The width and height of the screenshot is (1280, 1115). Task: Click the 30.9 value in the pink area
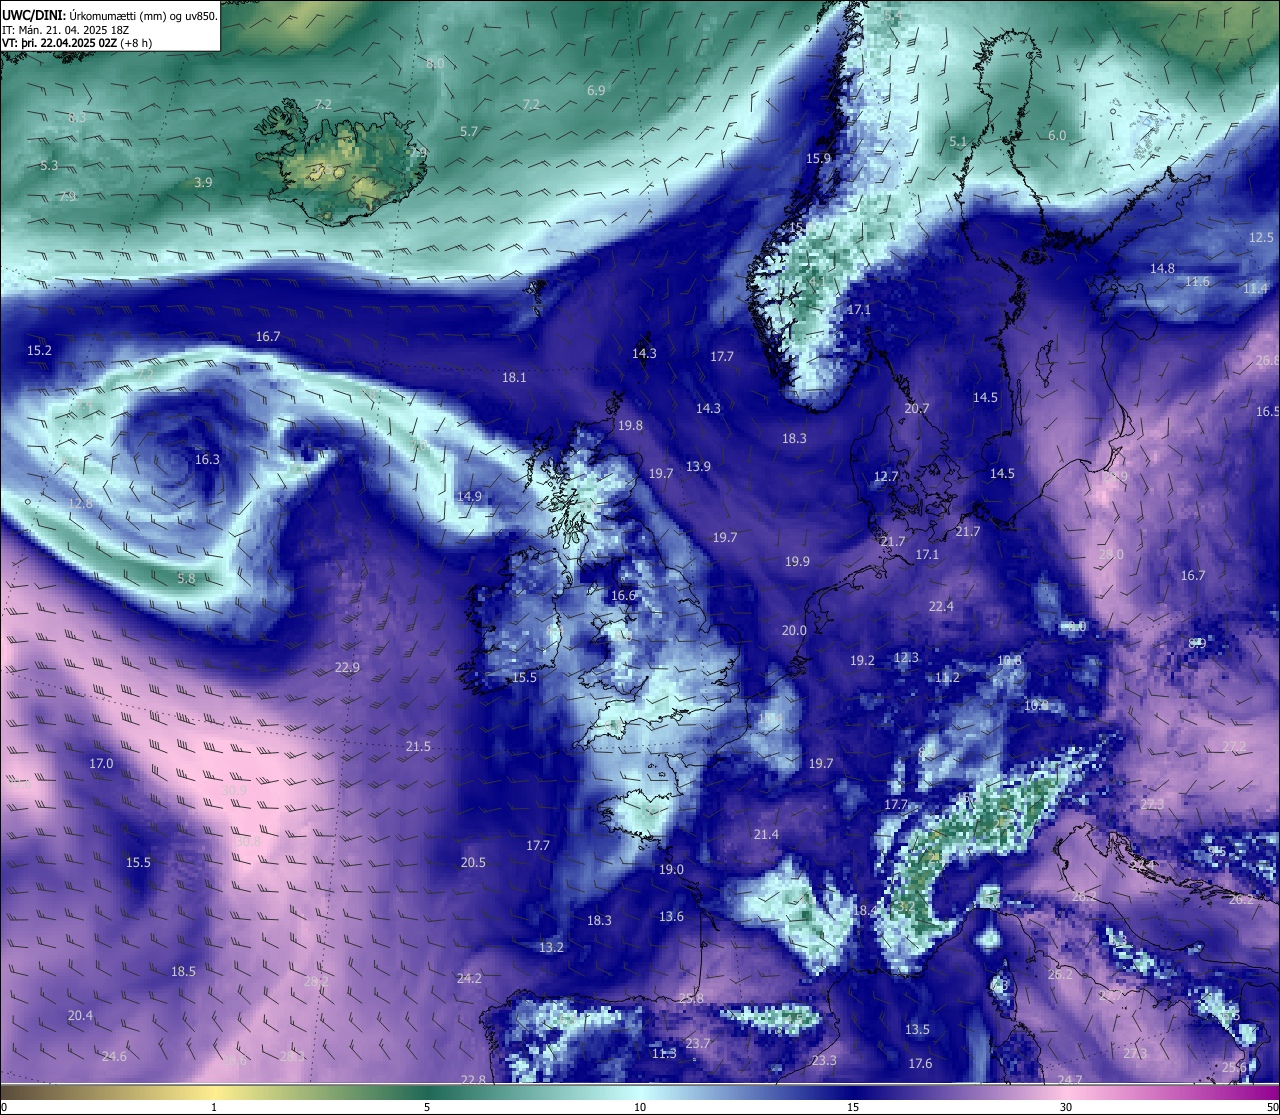(x=234, y=791)
